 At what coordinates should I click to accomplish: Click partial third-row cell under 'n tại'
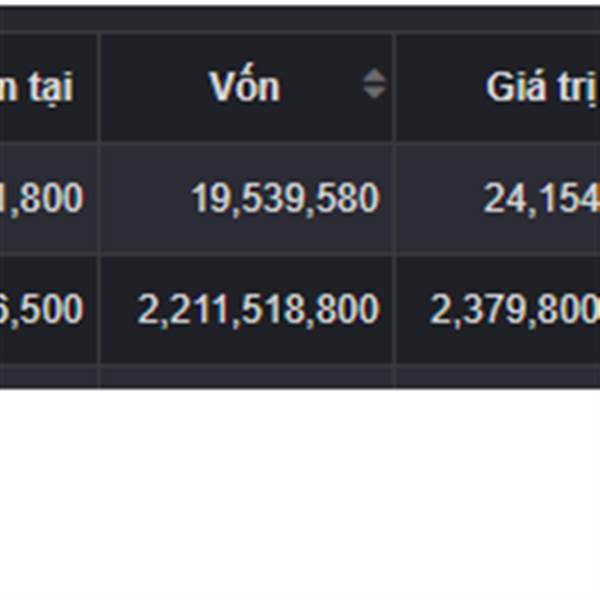coord(48,377)
